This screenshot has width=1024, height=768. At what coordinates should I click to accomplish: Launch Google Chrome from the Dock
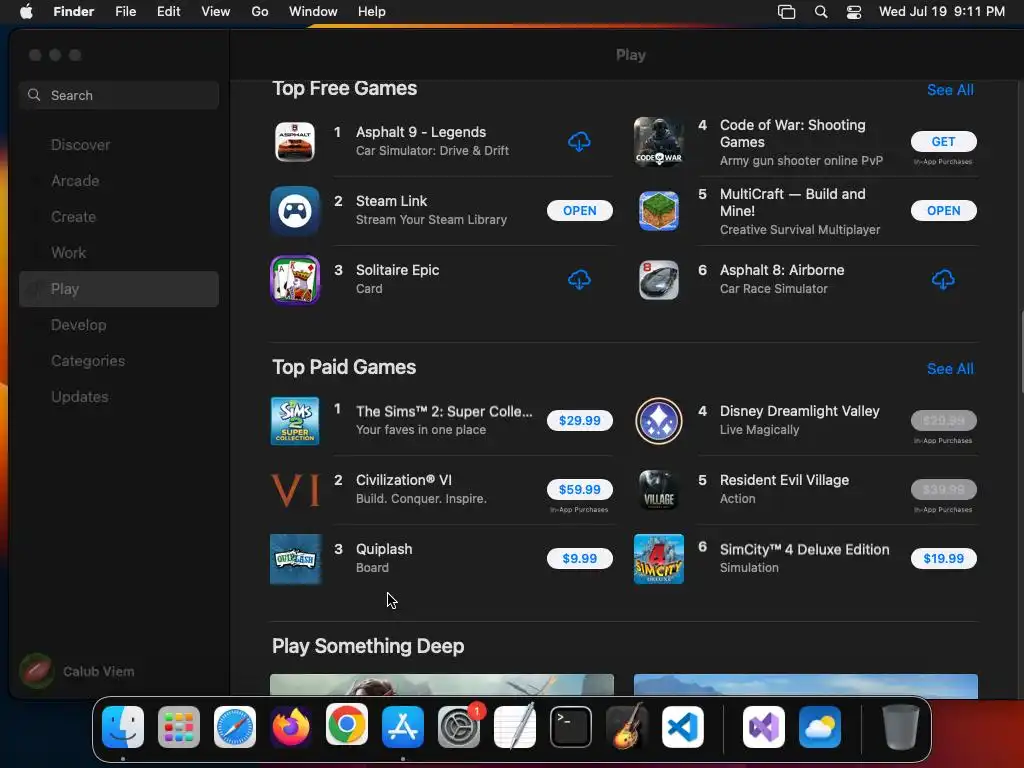coord(347,725)
